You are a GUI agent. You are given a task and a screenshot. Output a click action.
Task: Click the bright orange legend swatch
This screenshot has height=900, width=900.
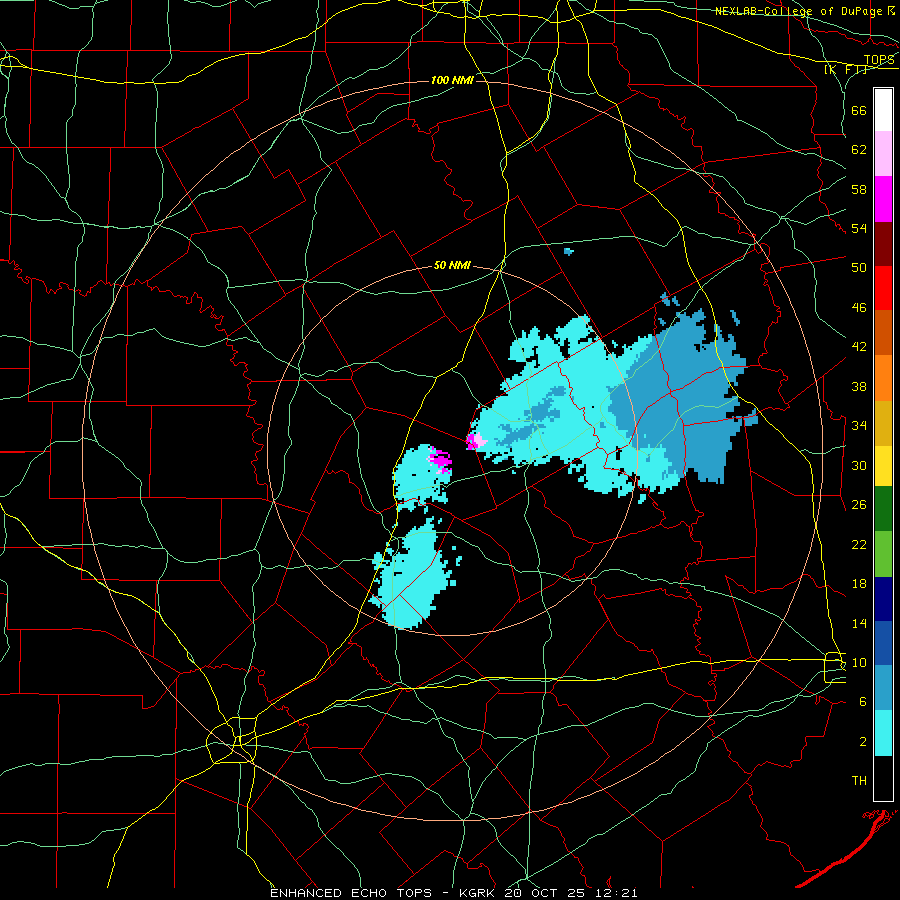click(883, 377)
